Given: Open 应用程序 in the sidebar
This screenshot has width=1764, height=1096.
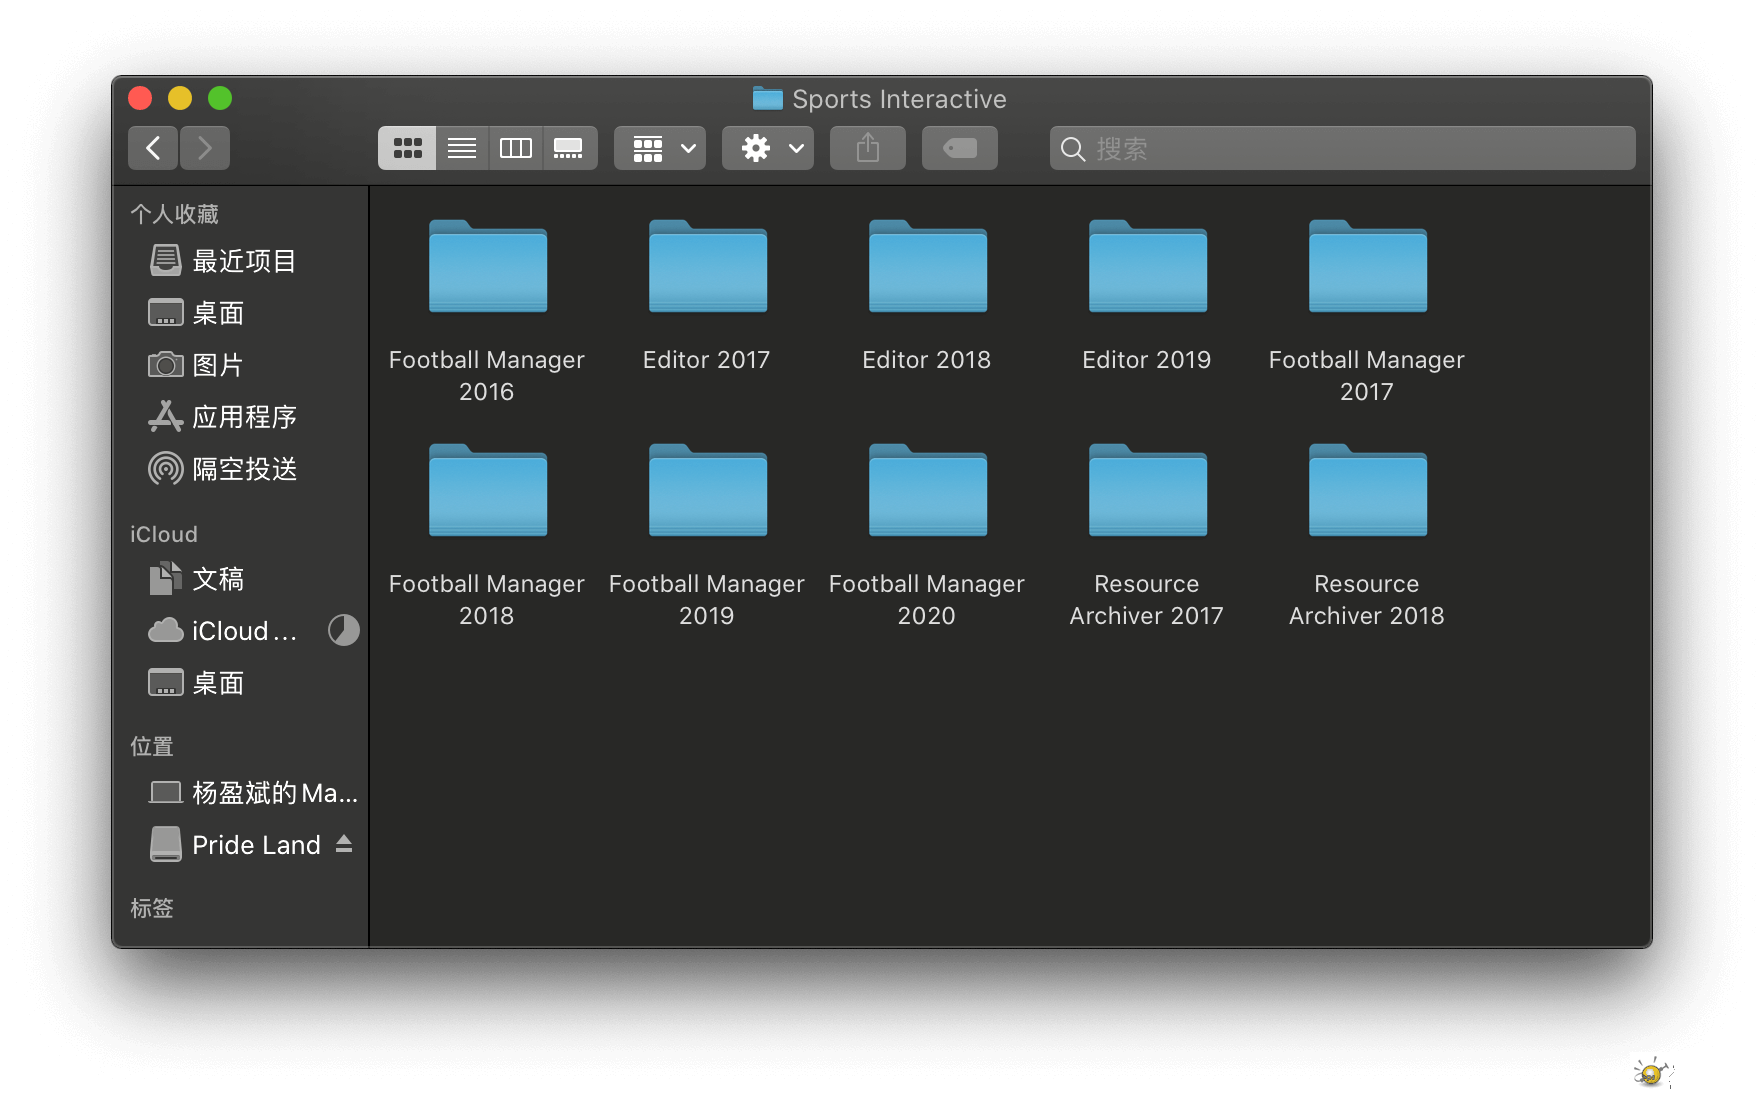Looking at the screenshot, I should point(240,417).
